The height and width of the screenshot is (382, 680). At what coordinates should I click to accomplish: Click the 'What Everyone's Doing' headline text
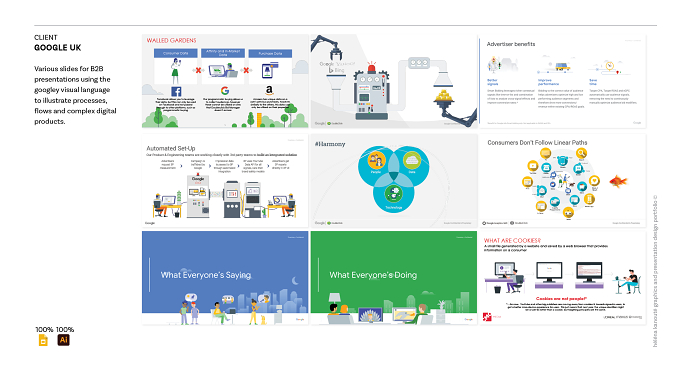[x=373, y=275]
